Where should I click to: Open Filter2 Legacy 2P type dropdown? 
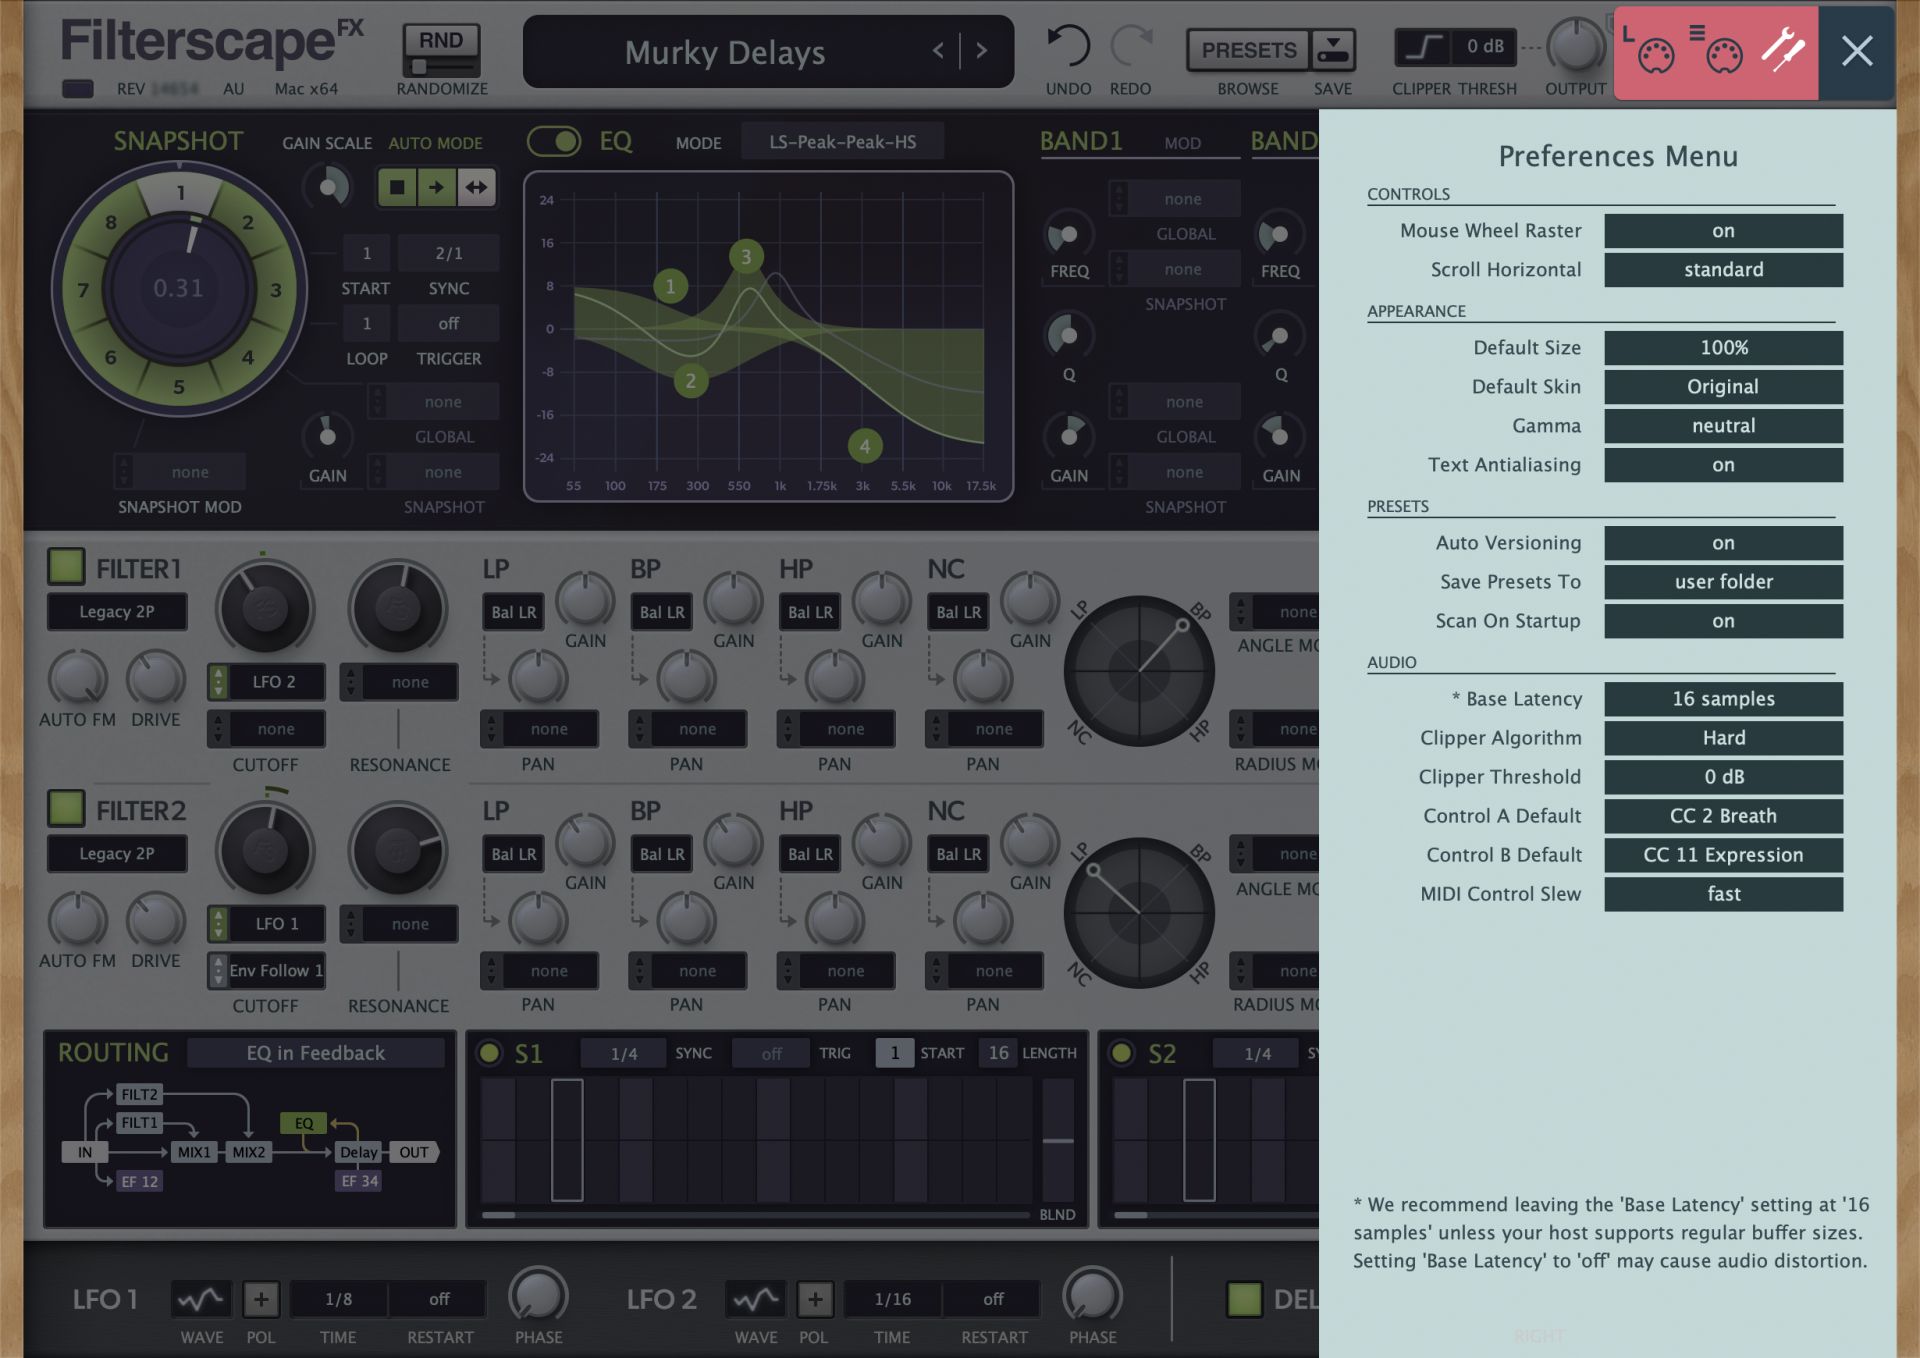pos(117,854)
